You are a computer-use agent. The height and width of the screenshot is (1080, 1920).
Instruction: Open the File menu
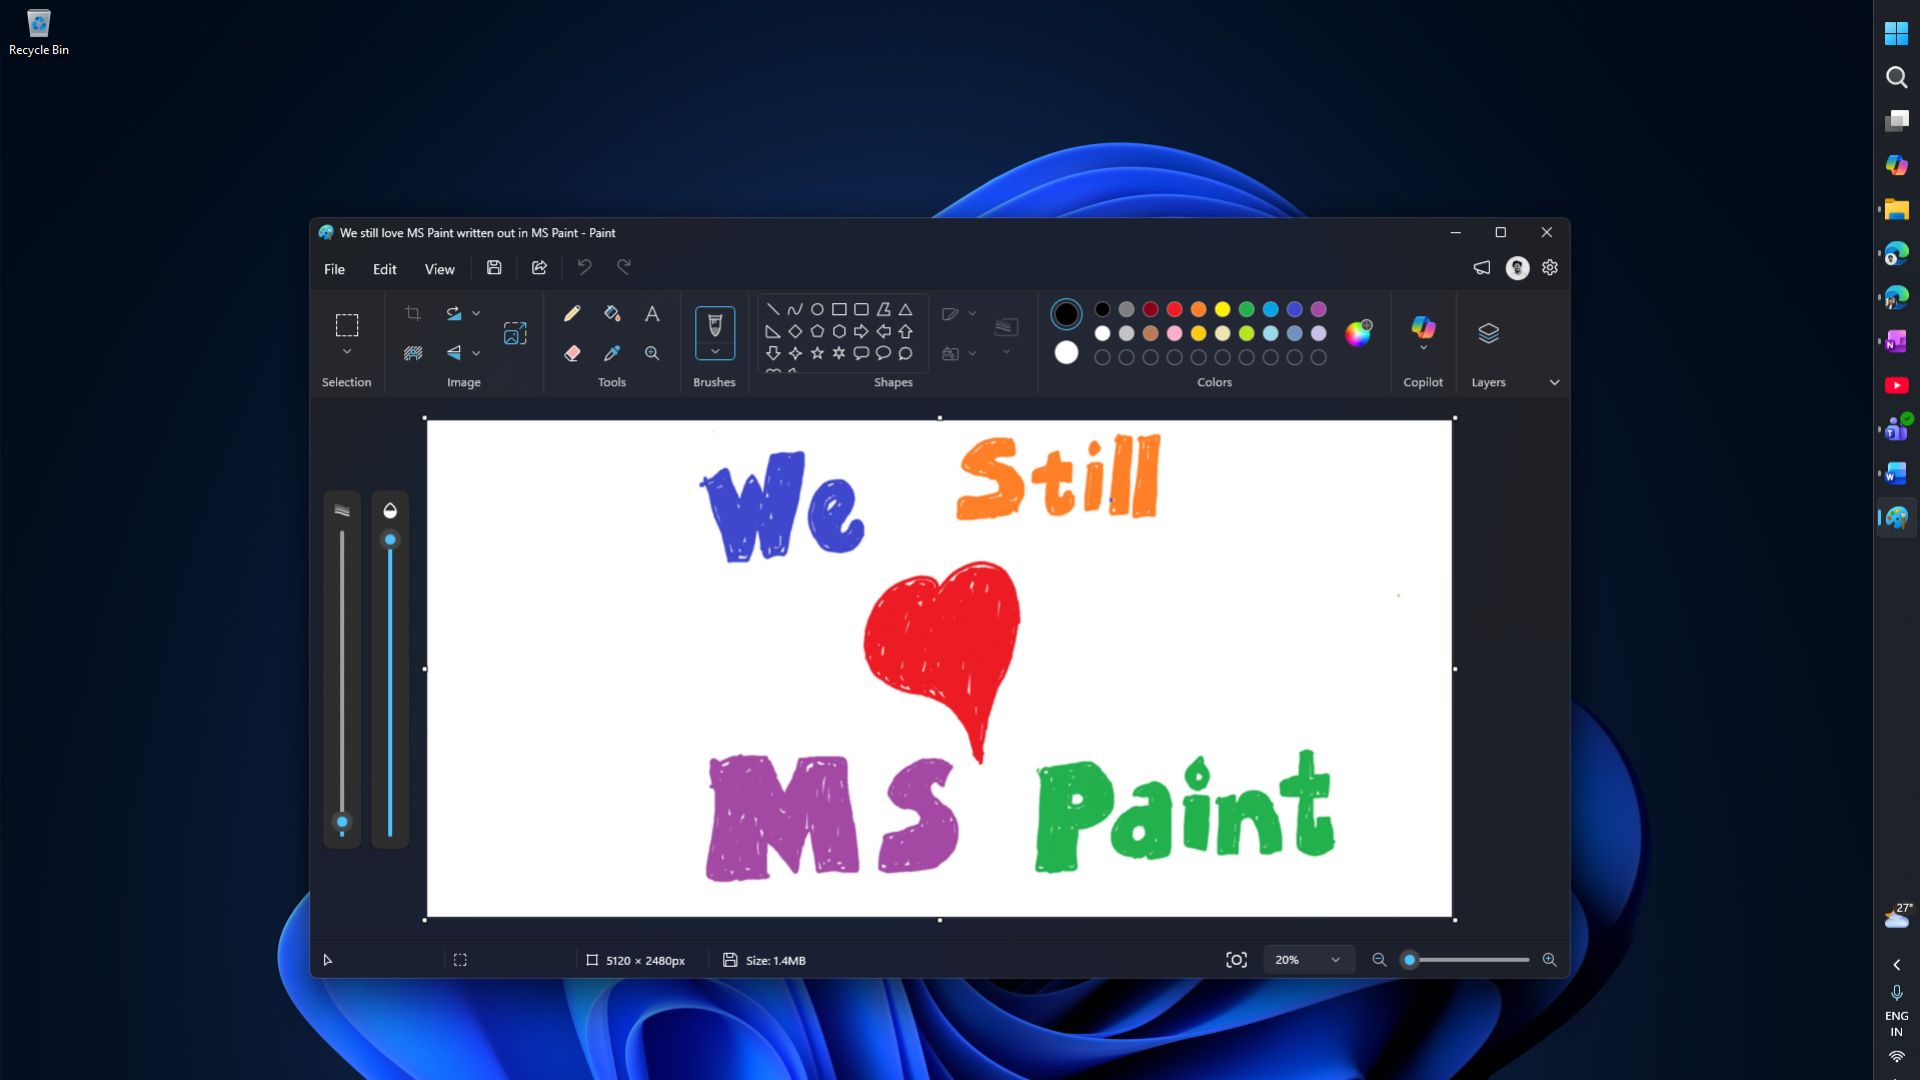point(334,269)
